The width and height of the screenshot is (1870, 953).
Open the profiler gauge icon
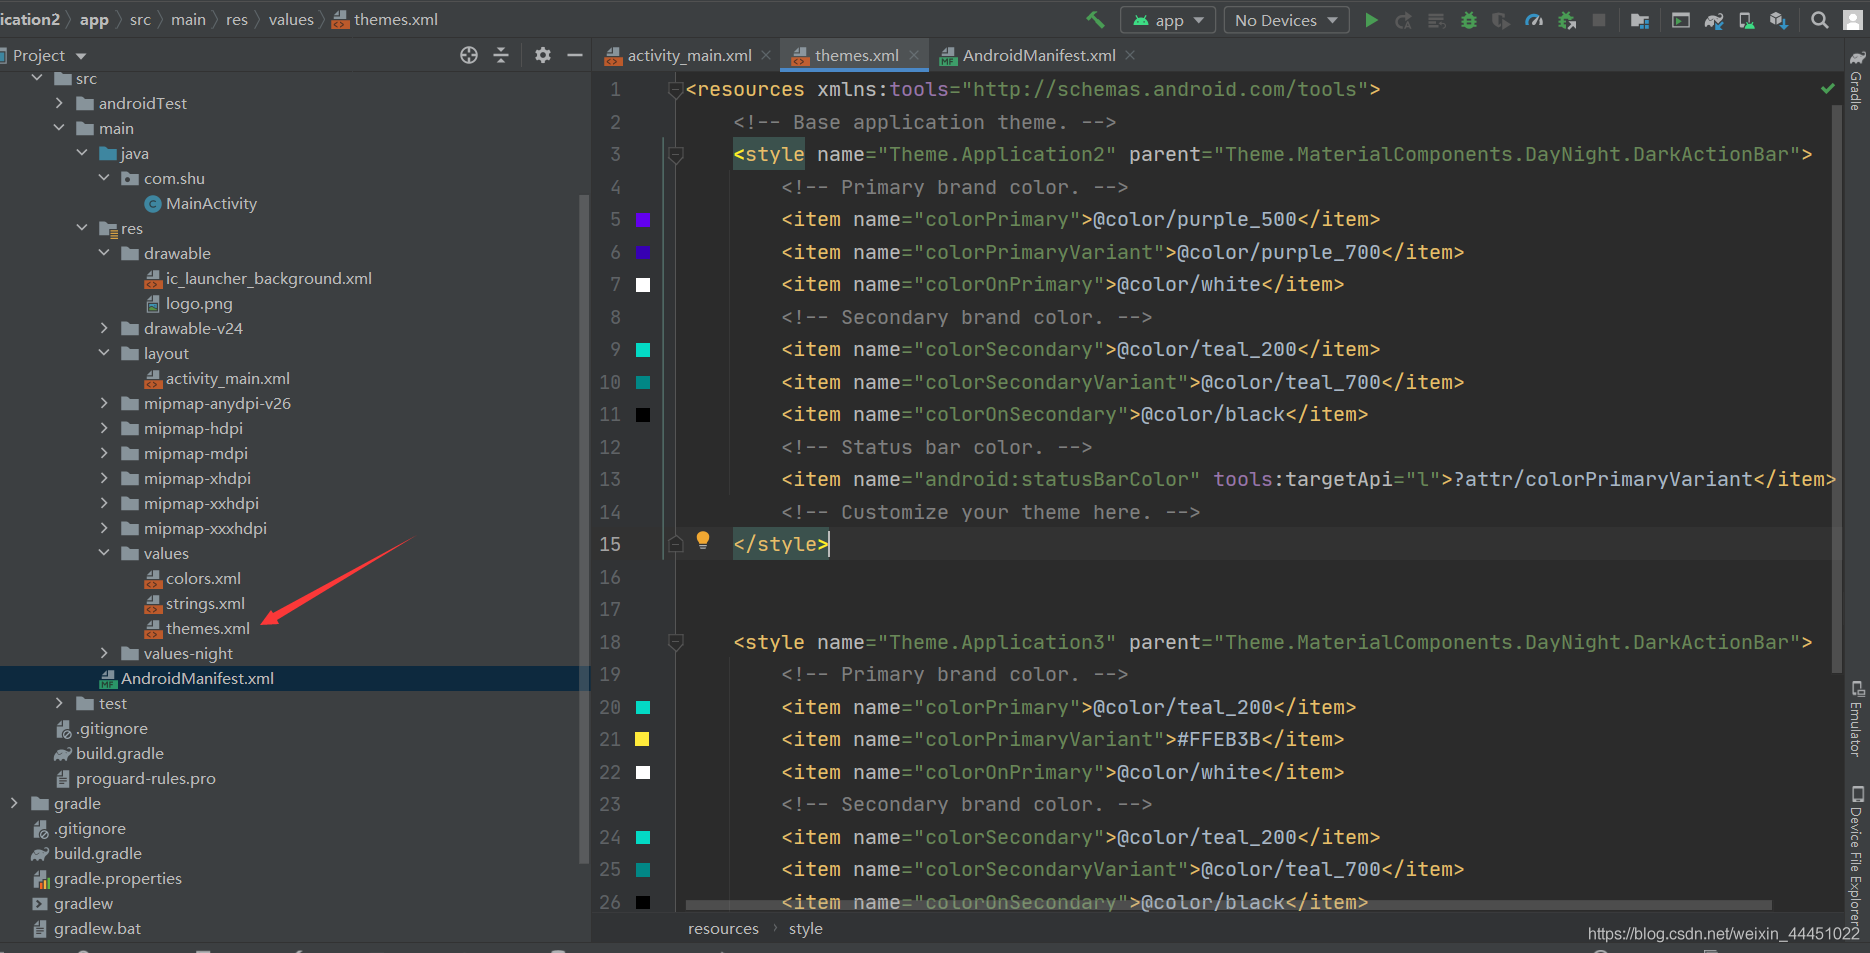point(1533,20)
